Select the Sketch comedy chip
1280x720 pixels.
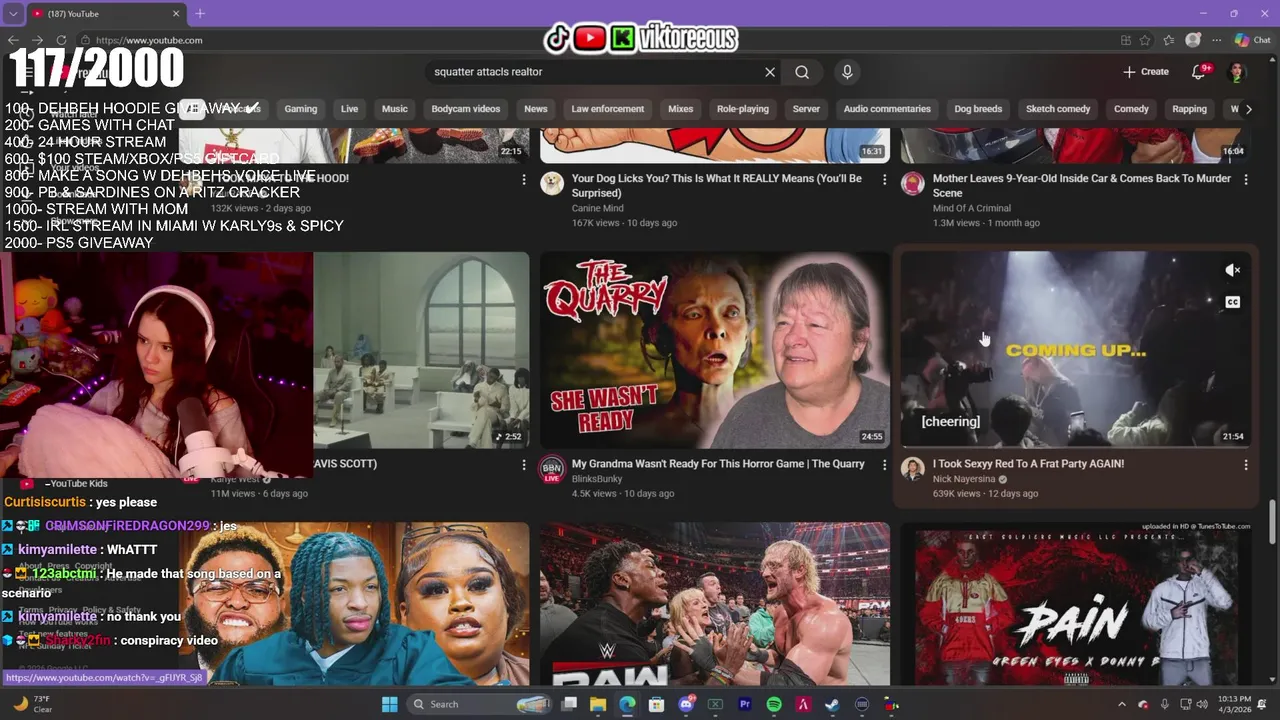1058,109
